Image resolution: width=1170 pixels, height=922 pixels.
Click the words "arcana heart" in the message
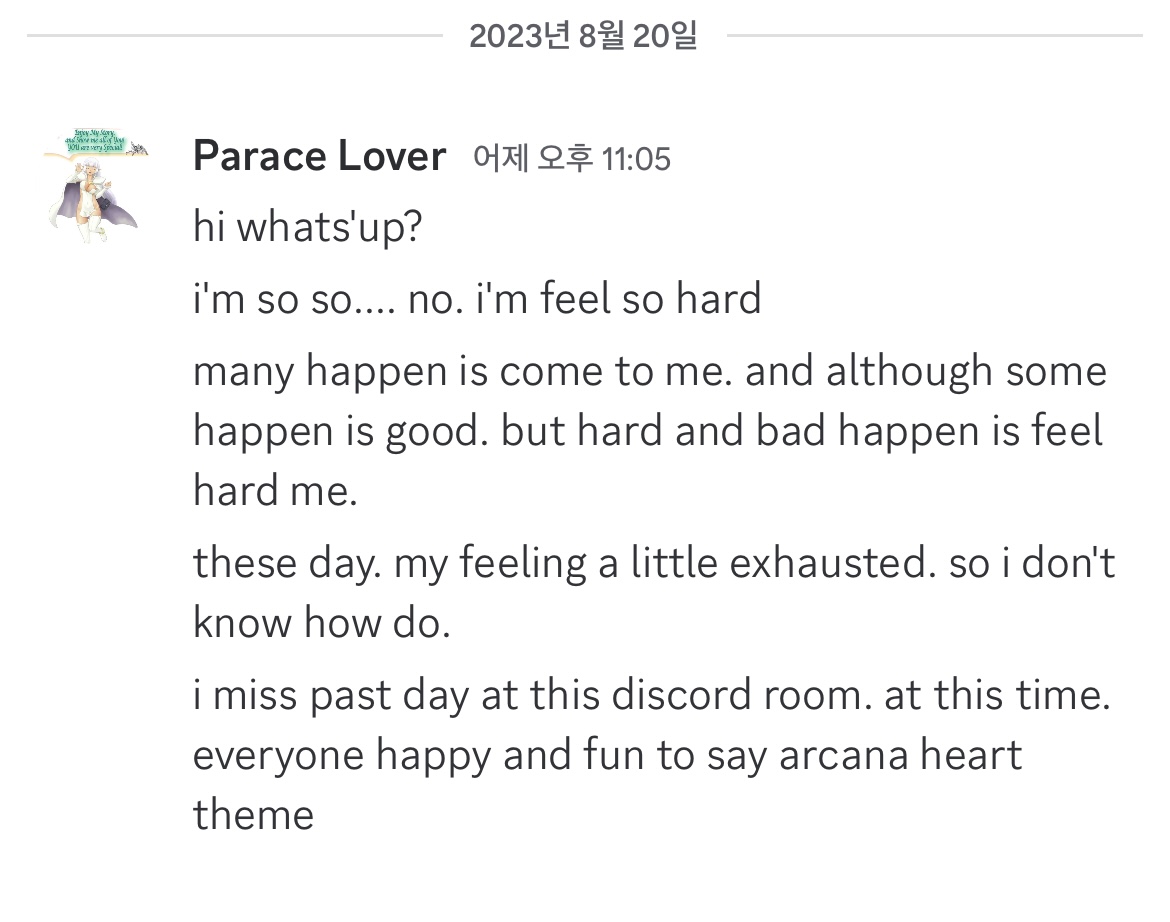coord(900,755)
